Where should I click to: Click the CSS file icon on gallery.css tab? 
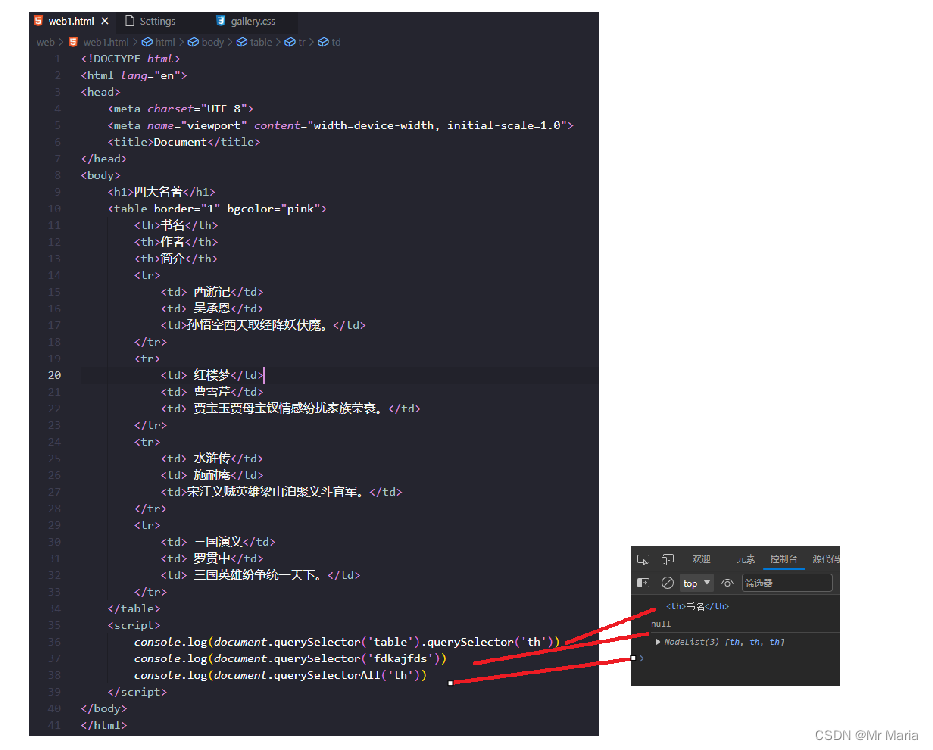click(221, 21)
